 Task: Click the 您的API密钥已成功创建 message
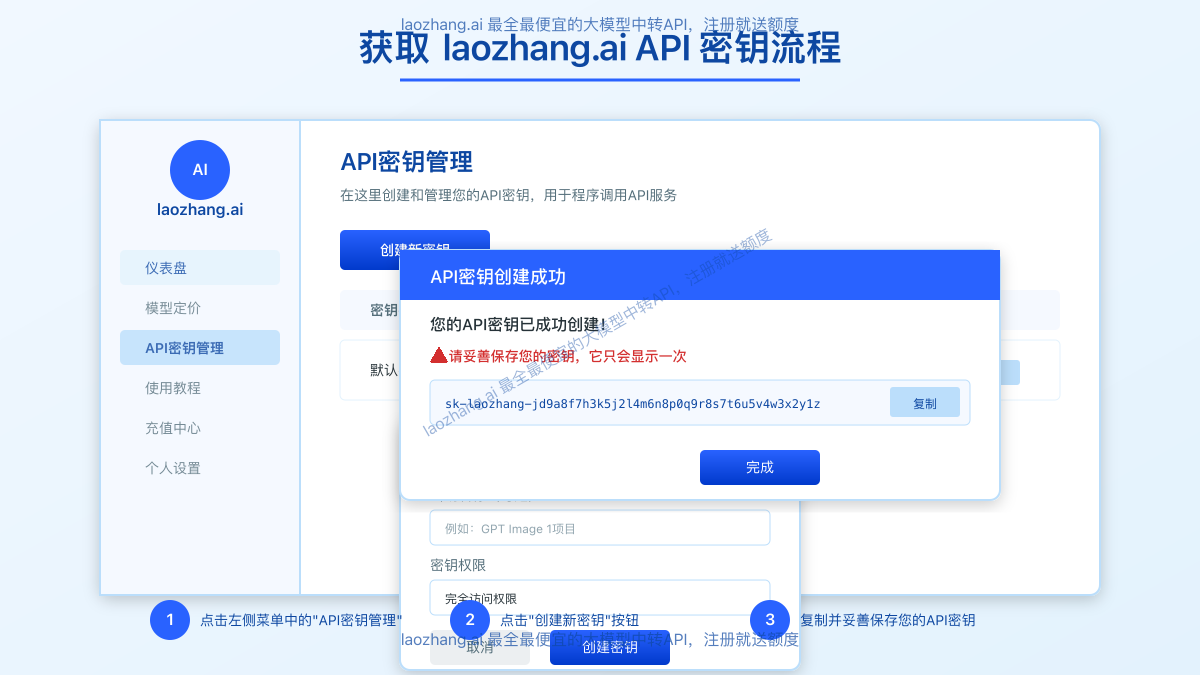click(x=518, y=324)
